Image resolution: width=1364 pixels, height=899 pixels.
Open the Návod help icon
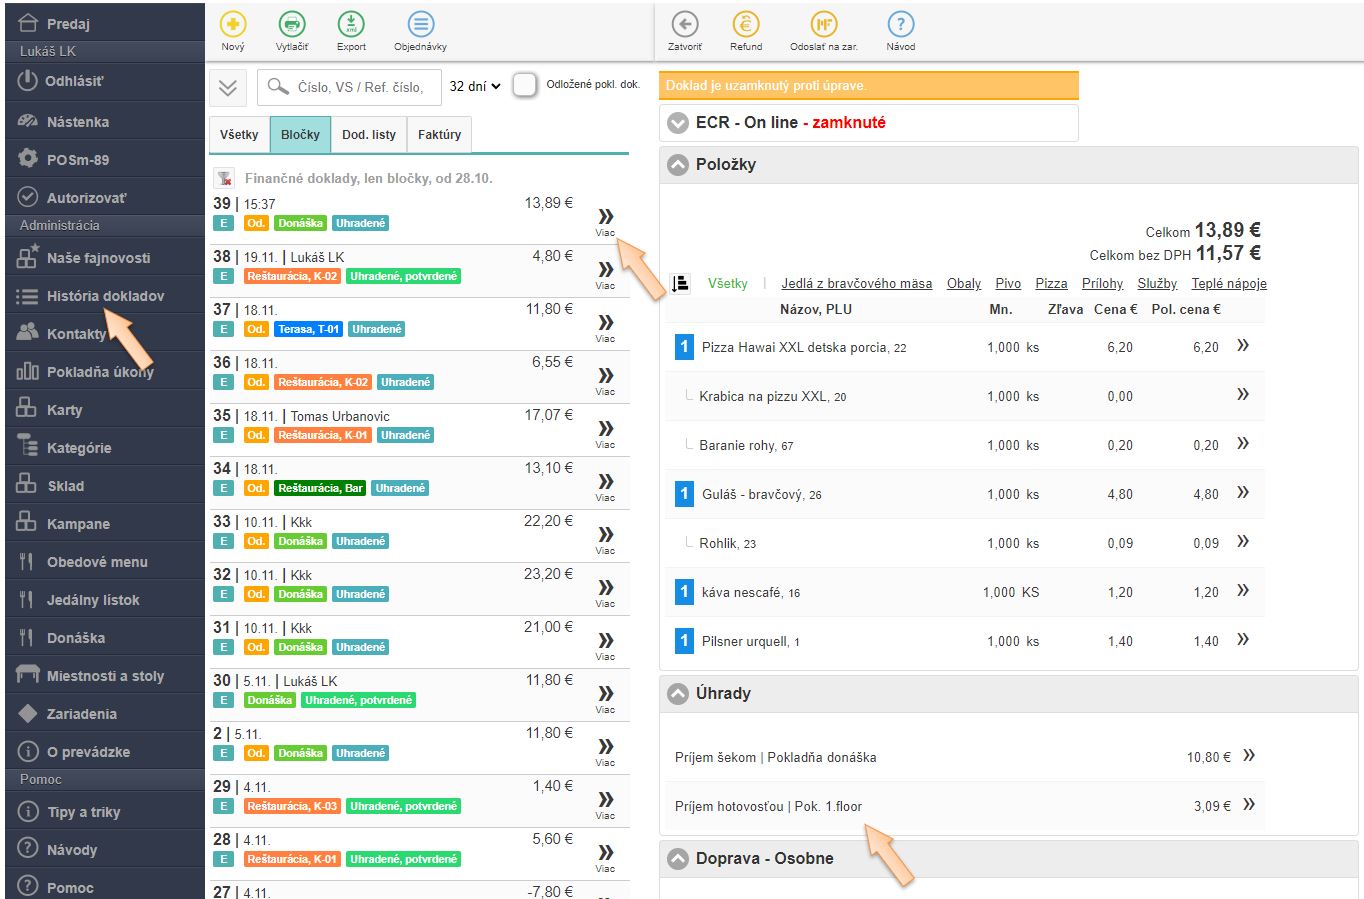(900, 25)
